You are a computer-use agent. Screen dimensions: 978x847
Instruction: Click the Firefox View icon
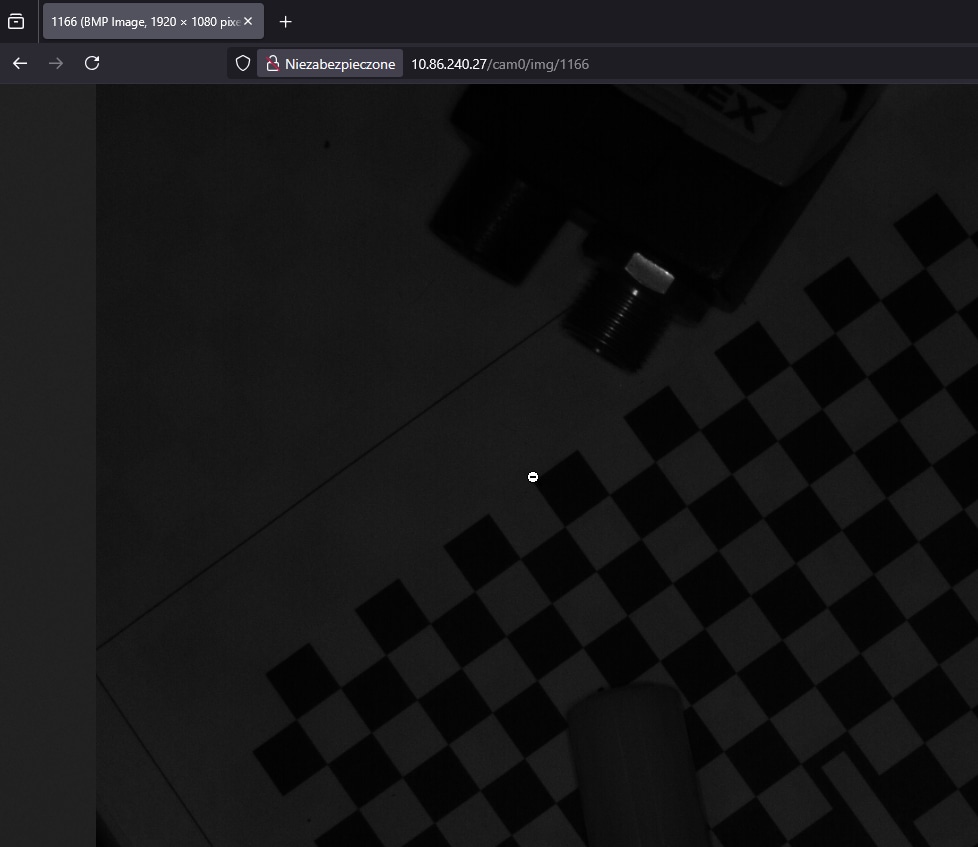[16, 21]
